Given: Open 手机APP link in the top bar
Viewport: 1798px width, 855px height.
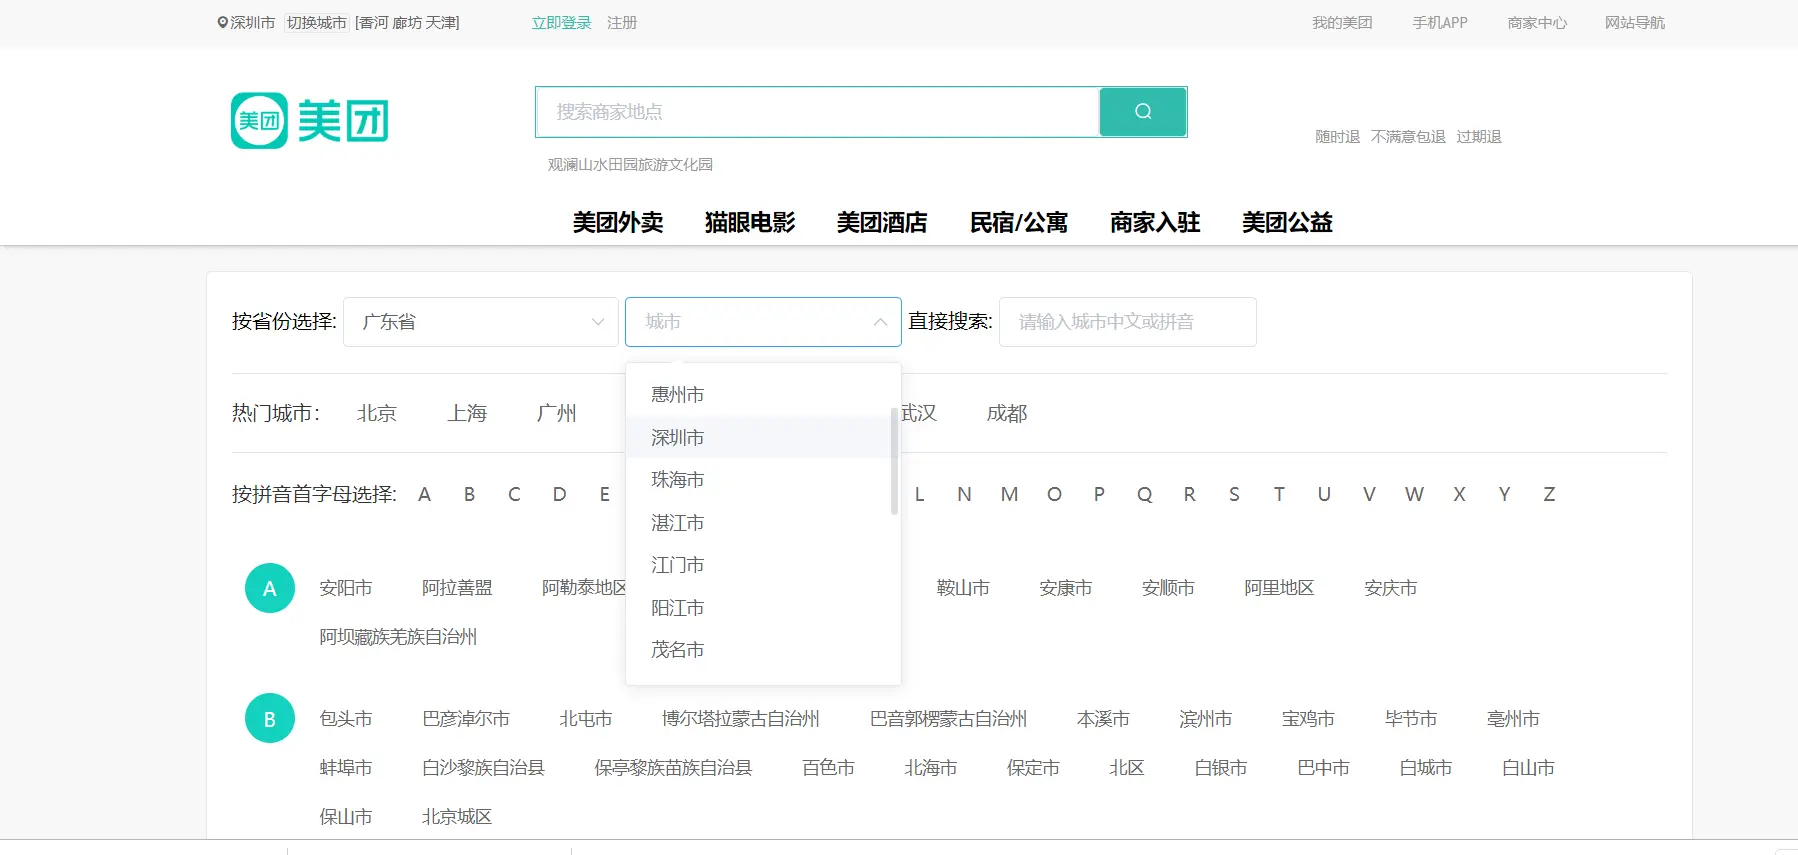Looking at the screenshot, I should click(x=1440, y=23).
